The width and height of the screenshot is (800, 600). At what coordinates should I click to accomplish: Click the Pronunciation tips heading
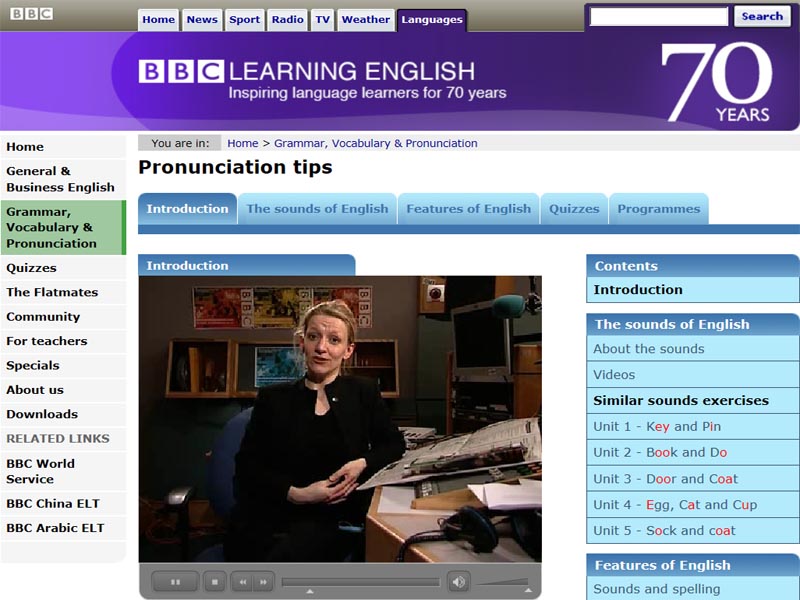pyautogui.click(x=235, y=167)
